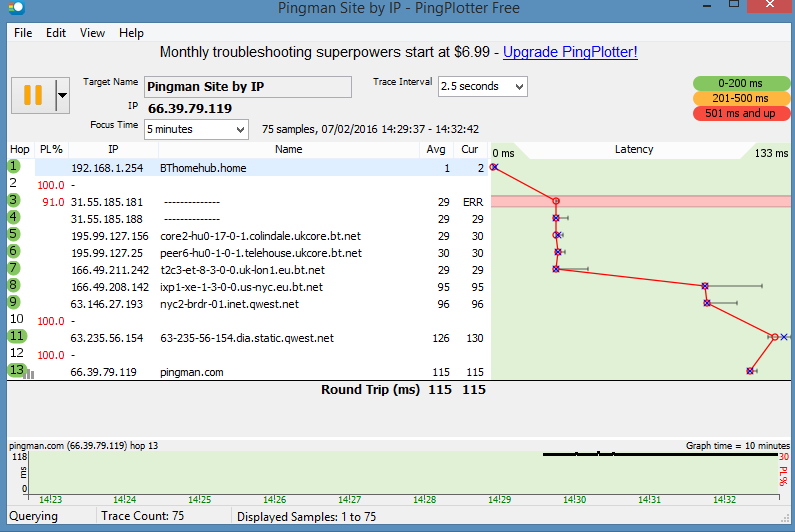Select hop 8 green circle icon
Screen dimensions: 795x532
tap(14, 285)
